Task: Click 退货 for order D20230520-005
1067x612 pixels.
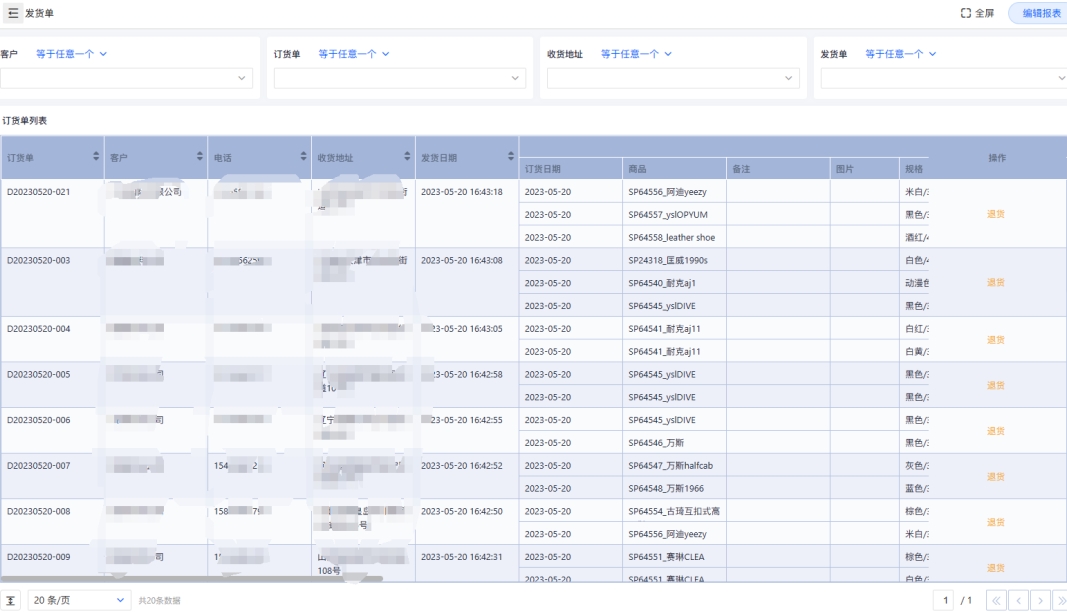Action: tap(996, 385)
